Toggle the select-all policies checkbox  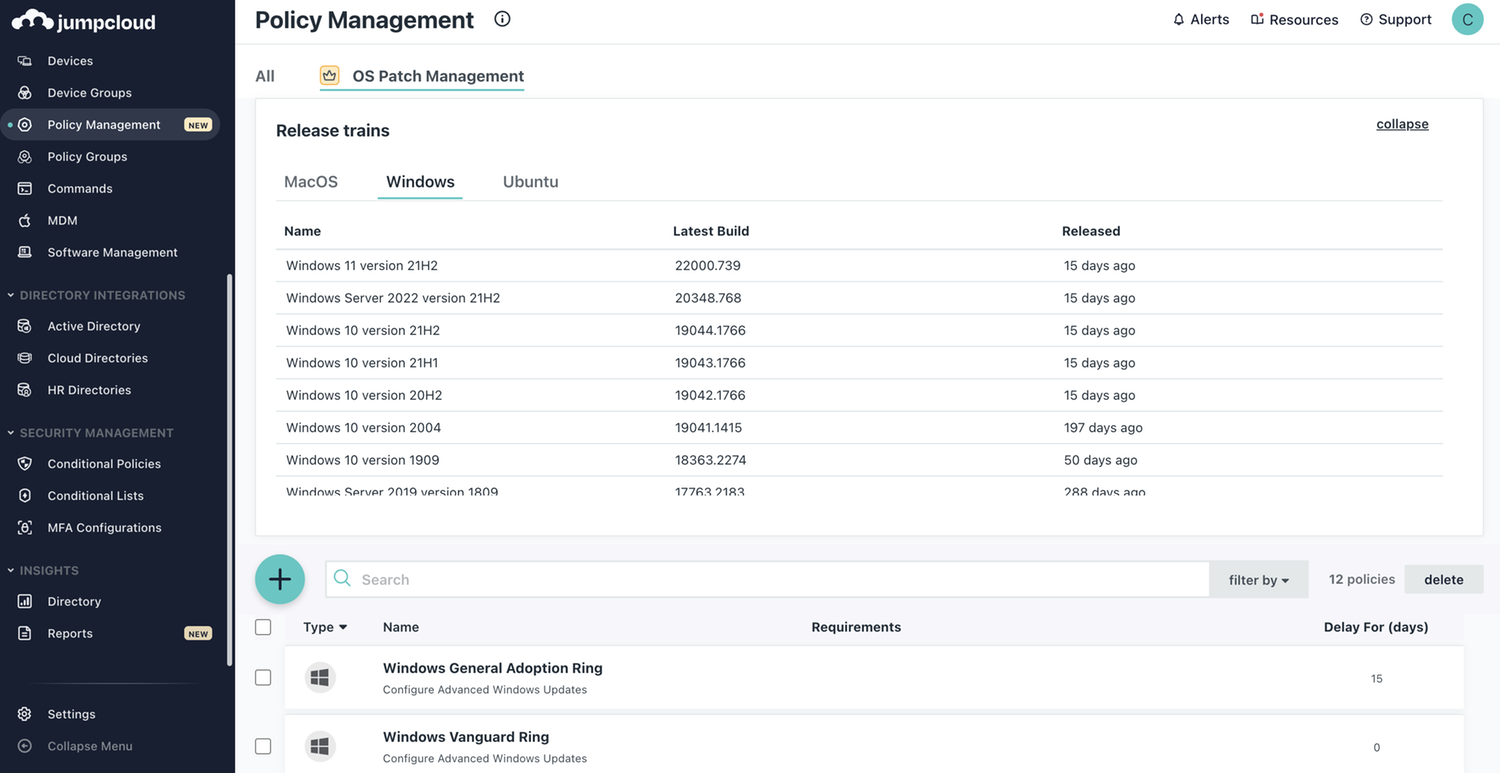(x=263, y=627)
